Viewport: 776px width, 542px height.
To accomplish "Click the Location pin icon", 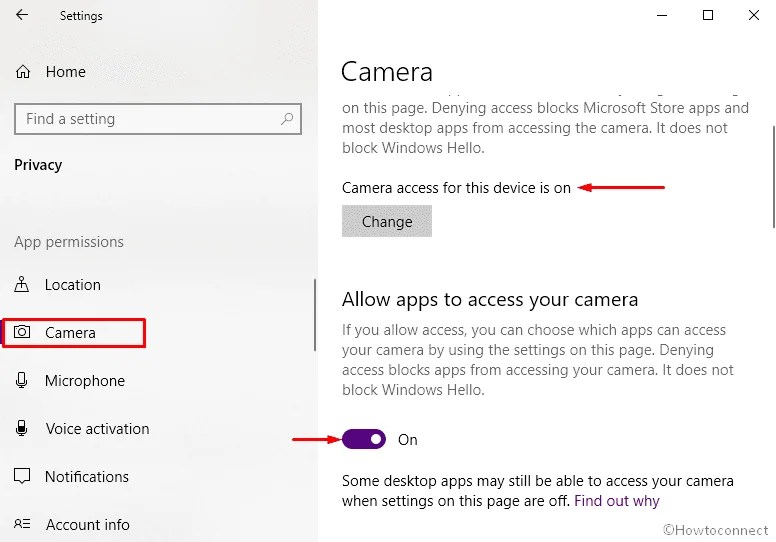I will [21, 285].
